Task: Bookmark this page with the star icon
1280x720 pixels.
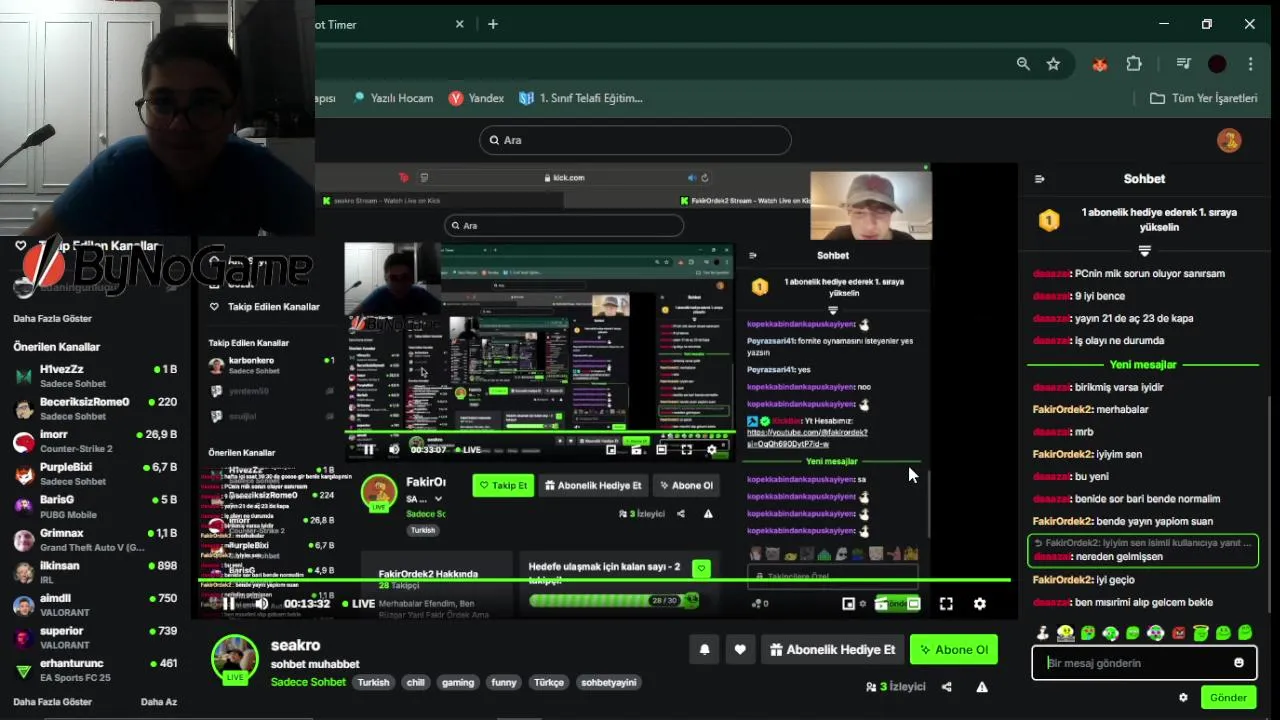Action: (1053, 64)
